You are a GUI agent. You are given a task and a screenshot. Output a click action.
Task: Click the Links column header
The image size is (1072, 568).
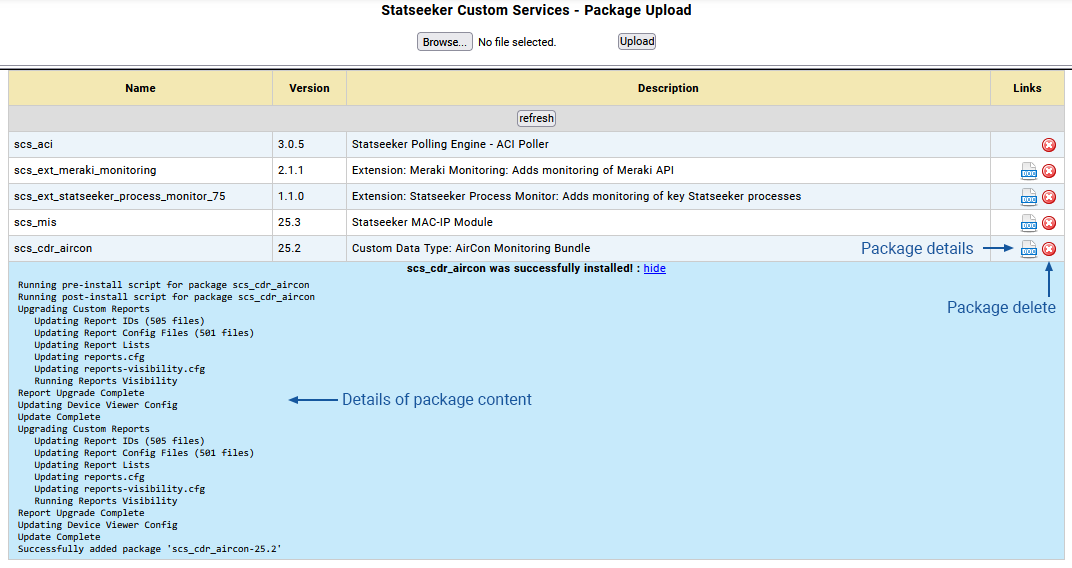[x=1027, y=88]
